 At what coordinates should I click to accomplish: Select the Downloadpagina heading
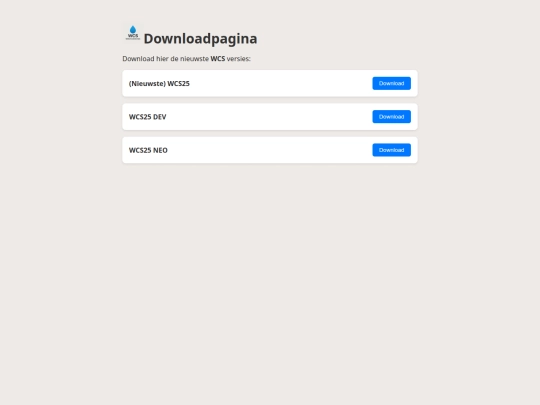click(x=200, y=39)
